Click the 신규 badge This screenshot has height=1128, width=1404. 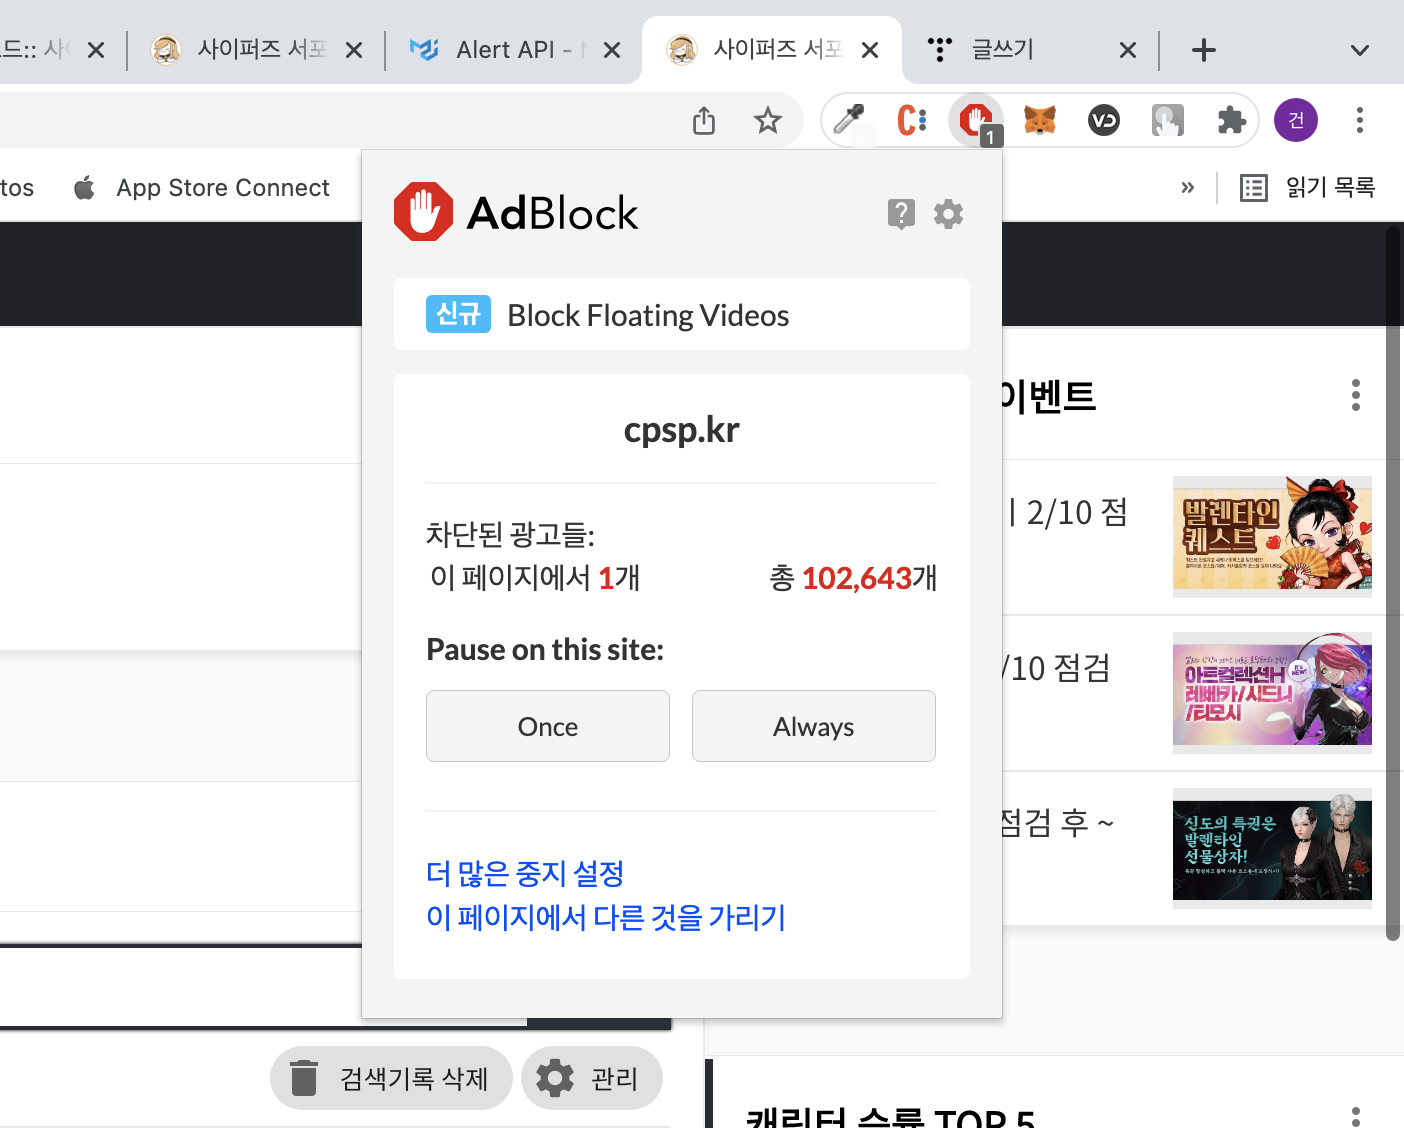458,314
